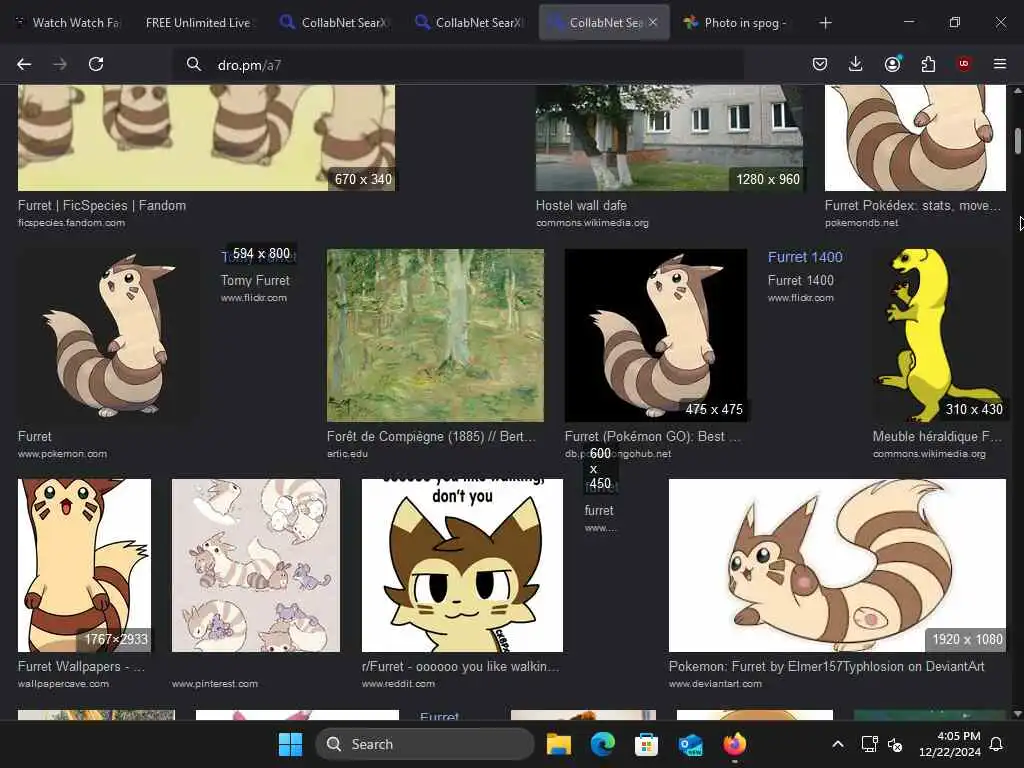Click the Furret Pokédex: stats title
The width and height of the screenshot is (1024, 768).
coord(912,206)
